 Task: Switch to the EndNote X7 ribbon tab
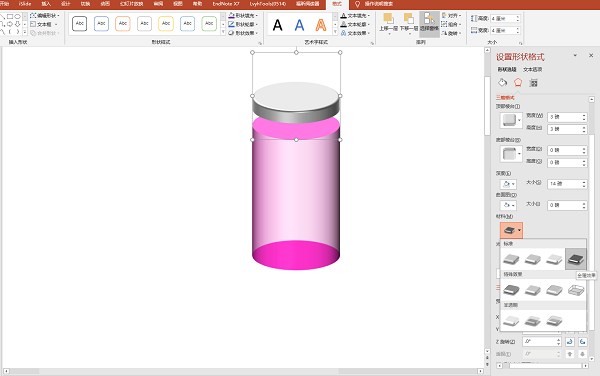tap(226, 4)
